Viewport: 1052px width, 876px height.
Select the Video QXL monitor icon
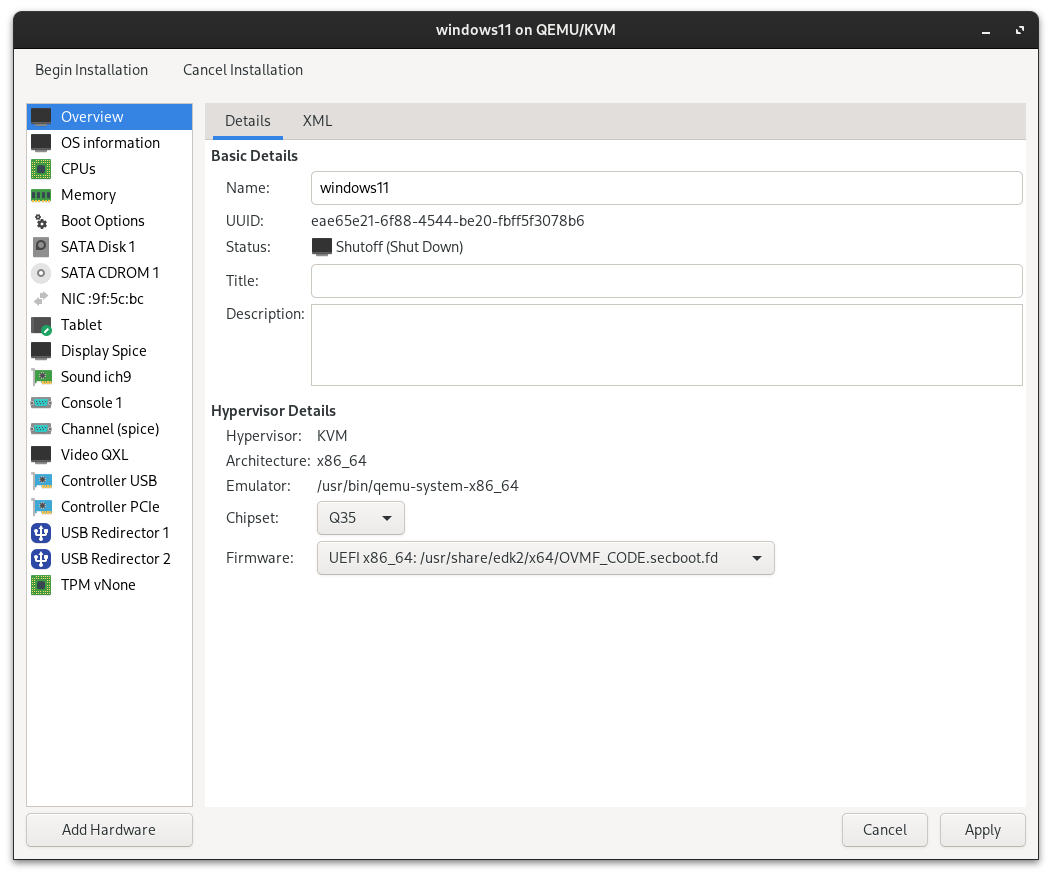click(41, 455)
